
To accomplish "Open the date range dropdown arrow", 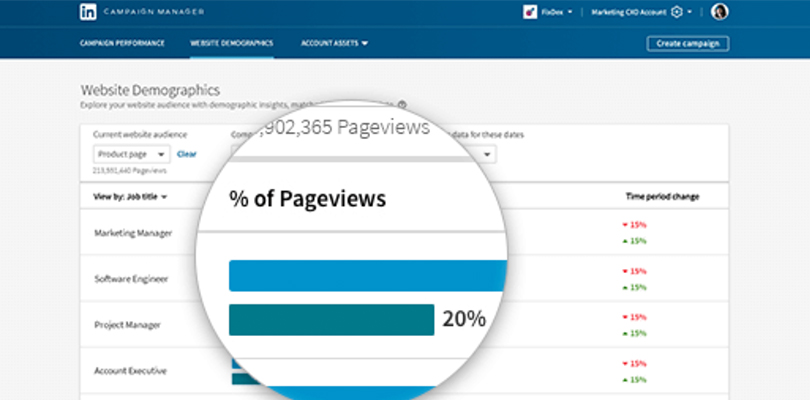I will pos(486,155).
